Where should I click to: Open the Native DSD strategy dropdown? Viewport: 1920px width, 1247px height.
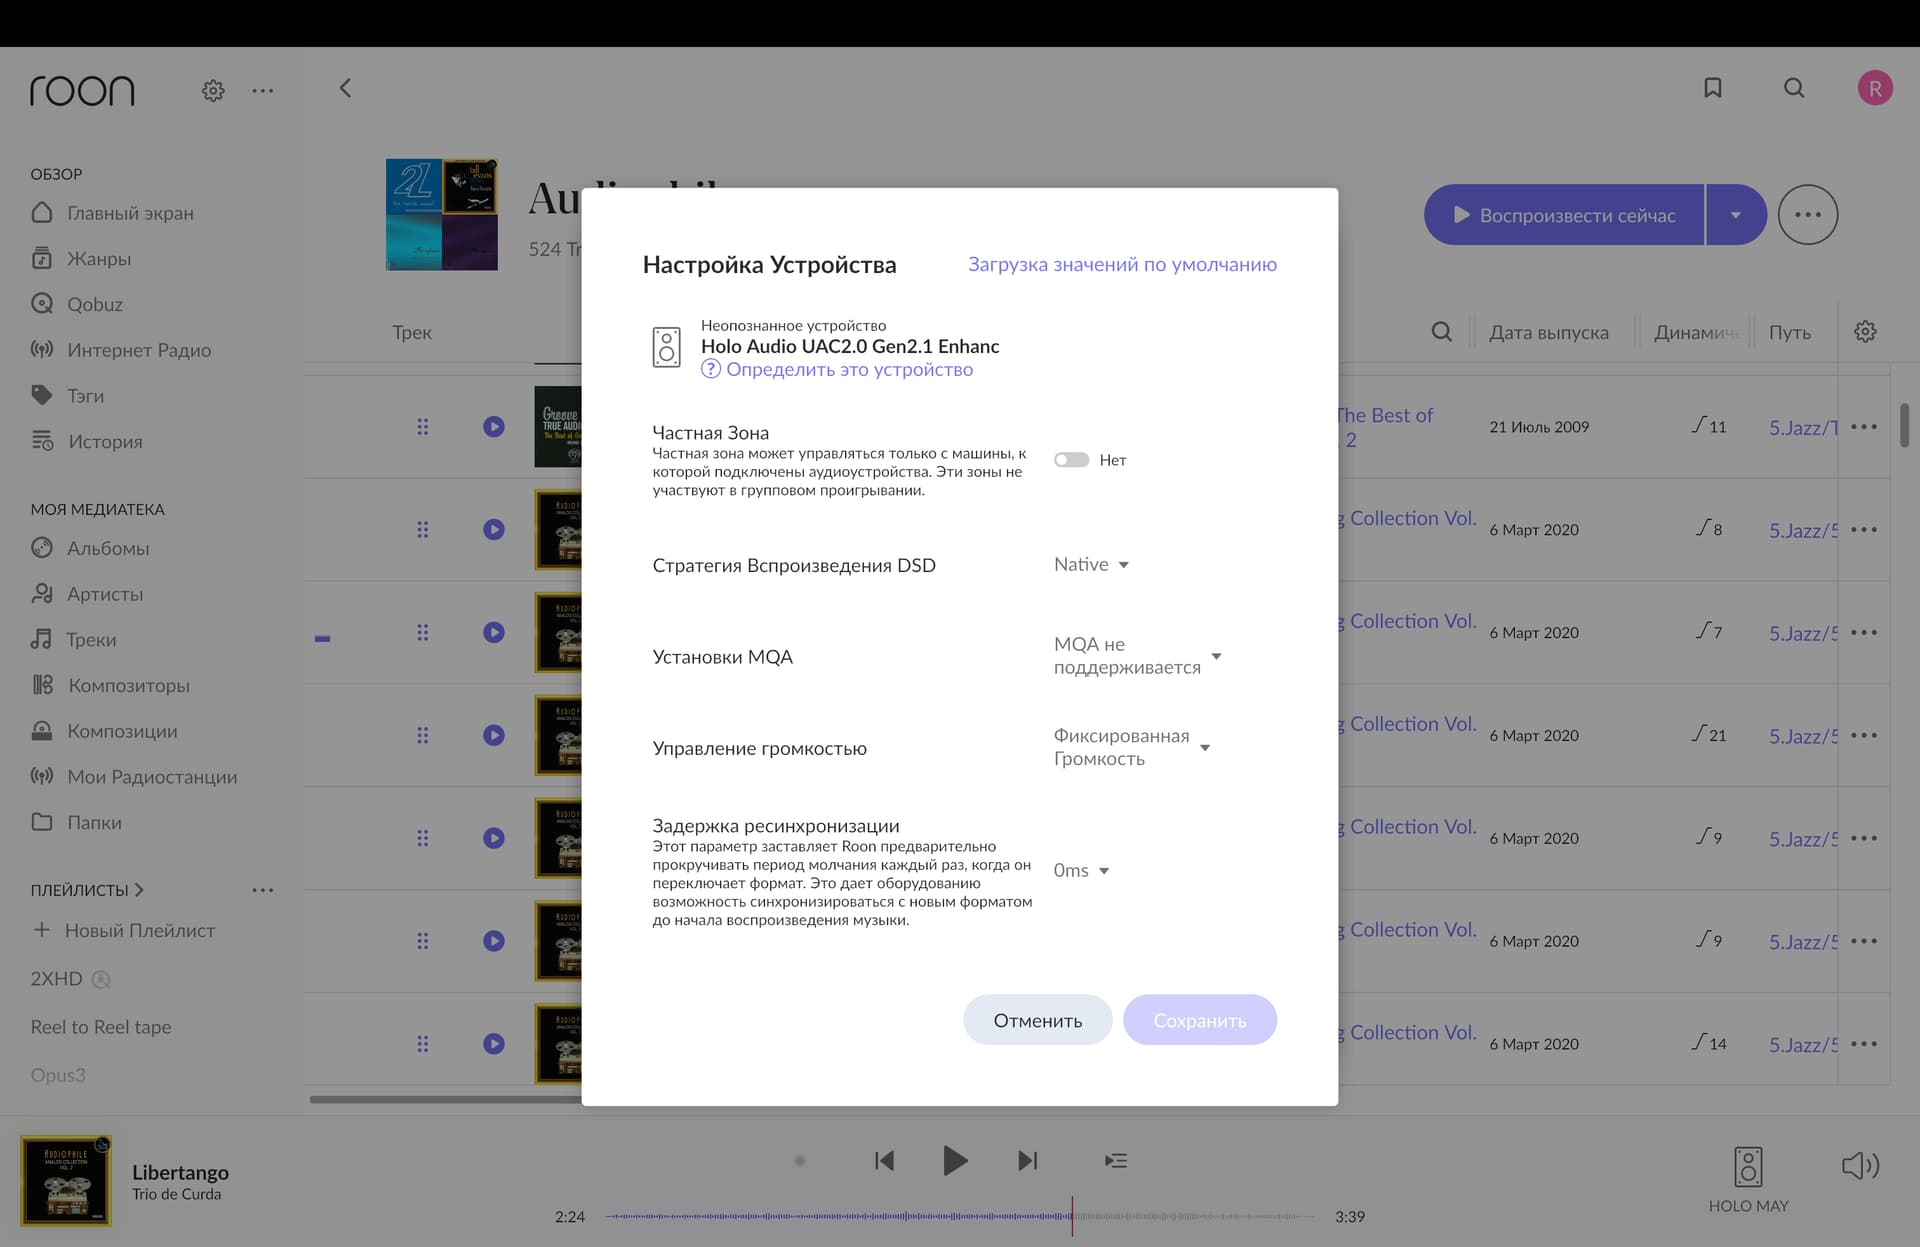1091,565
